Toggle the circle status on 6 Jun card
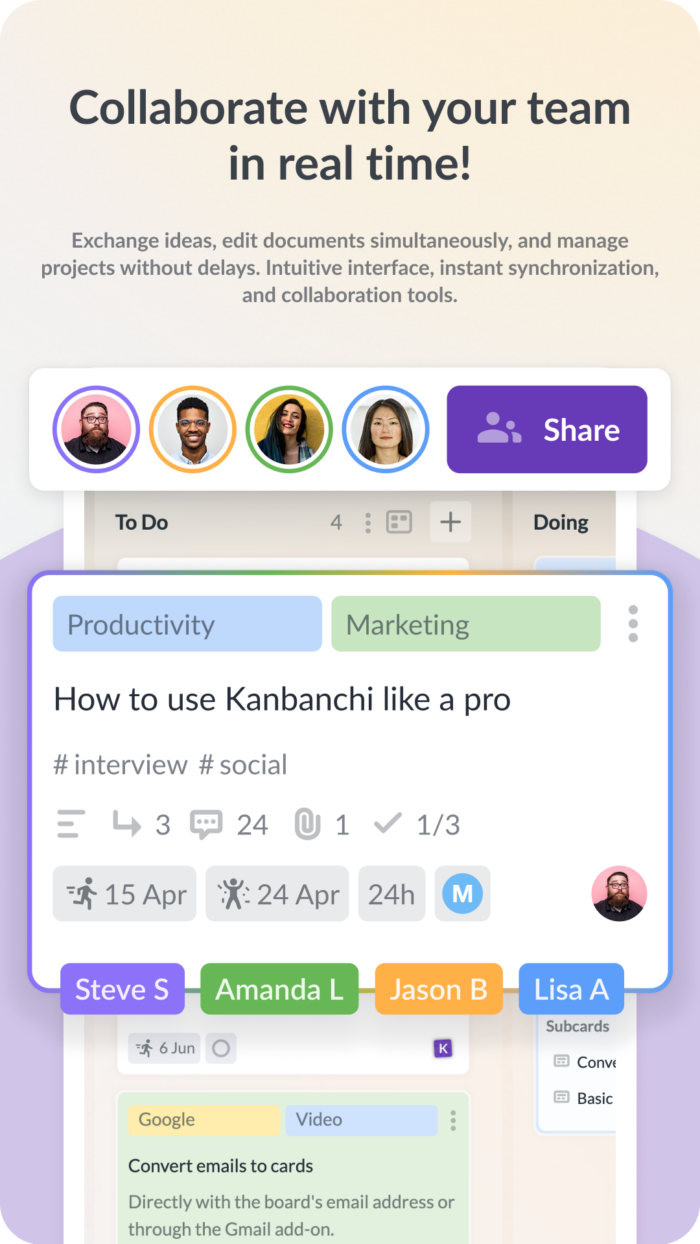This screenshot has width=700, height=1244. pos(222,1048)
